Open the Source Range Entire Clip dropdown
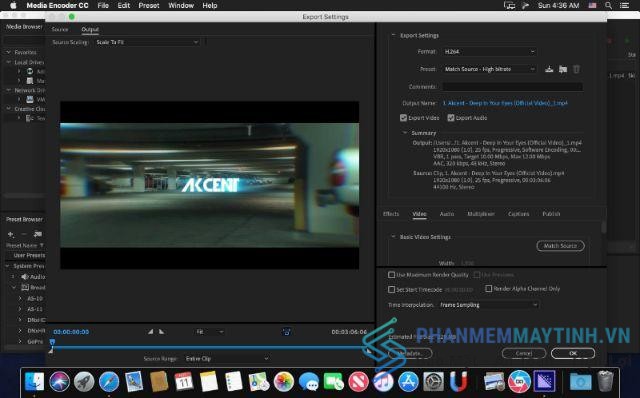 point(227,358)
